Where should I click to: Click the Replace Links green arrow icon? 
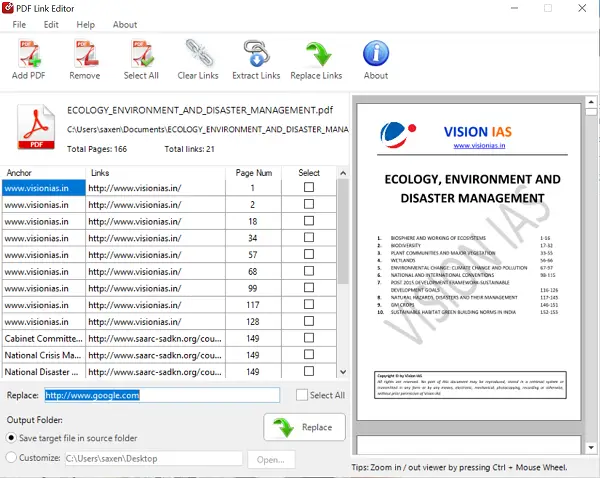[x=318, y=54]
